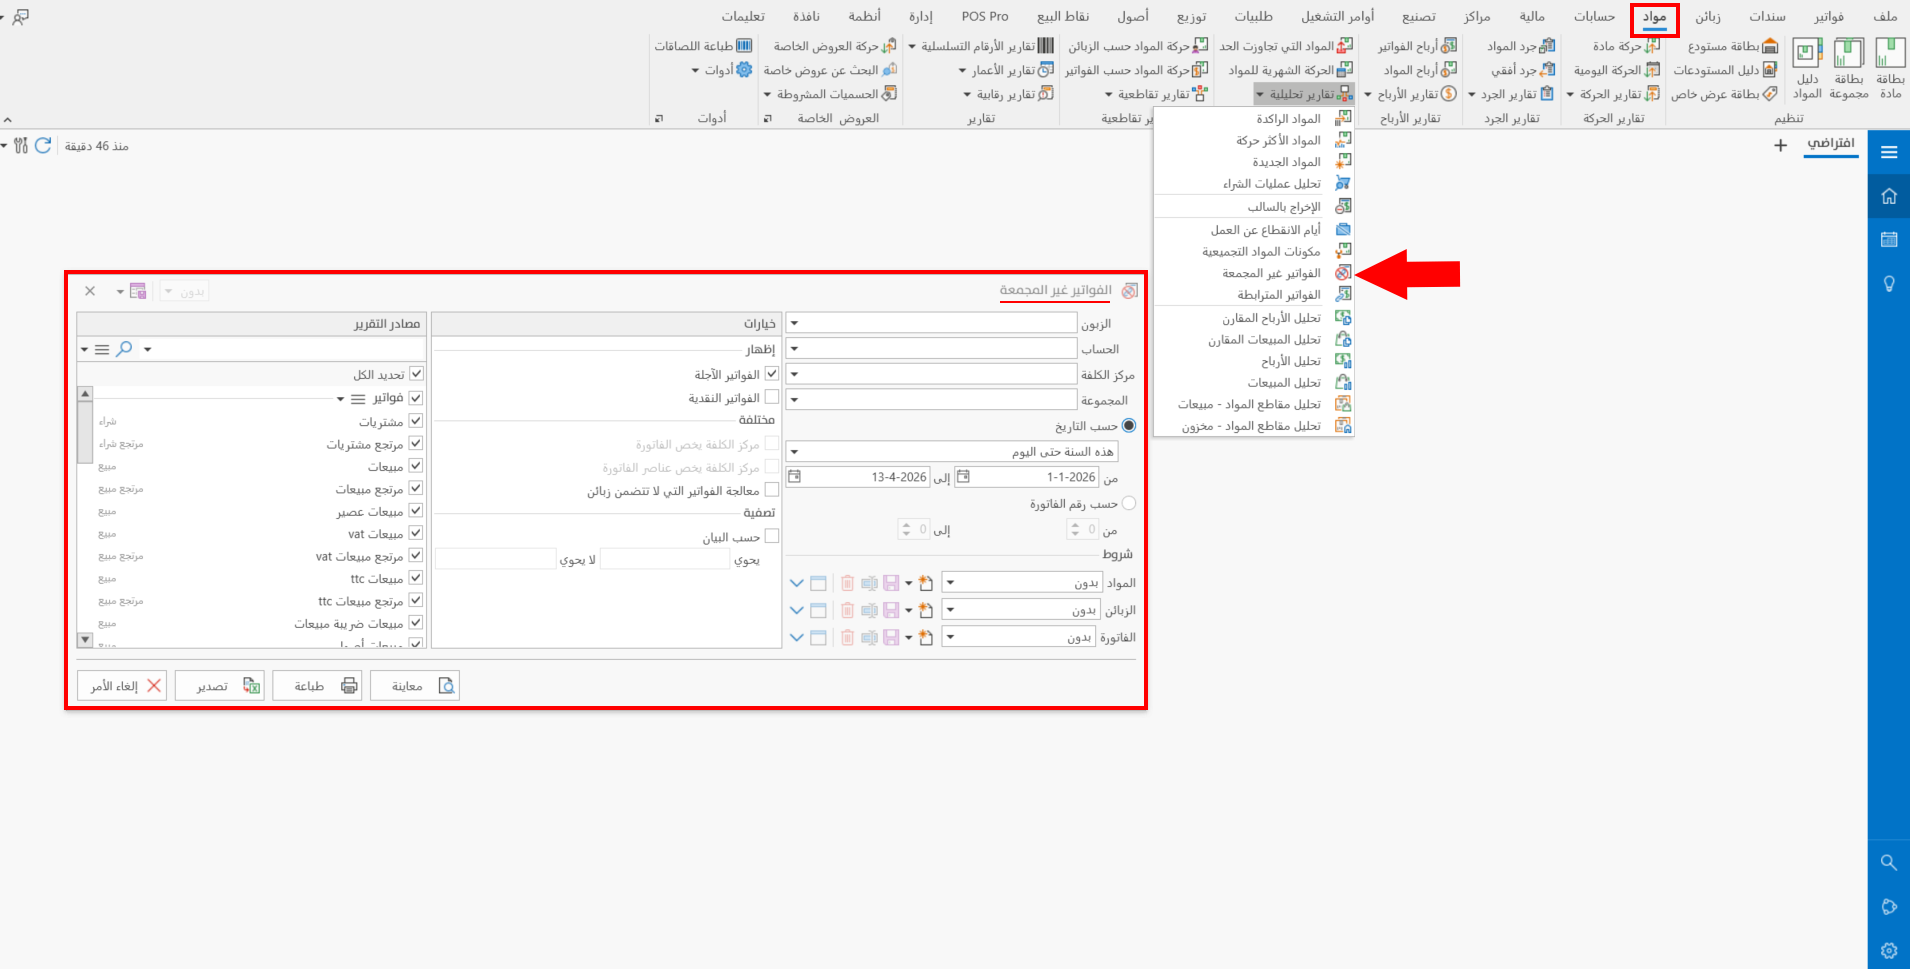Click the search magnifier in مصادر التقرير
The image size is (1910, 969).
pos(124,349)
